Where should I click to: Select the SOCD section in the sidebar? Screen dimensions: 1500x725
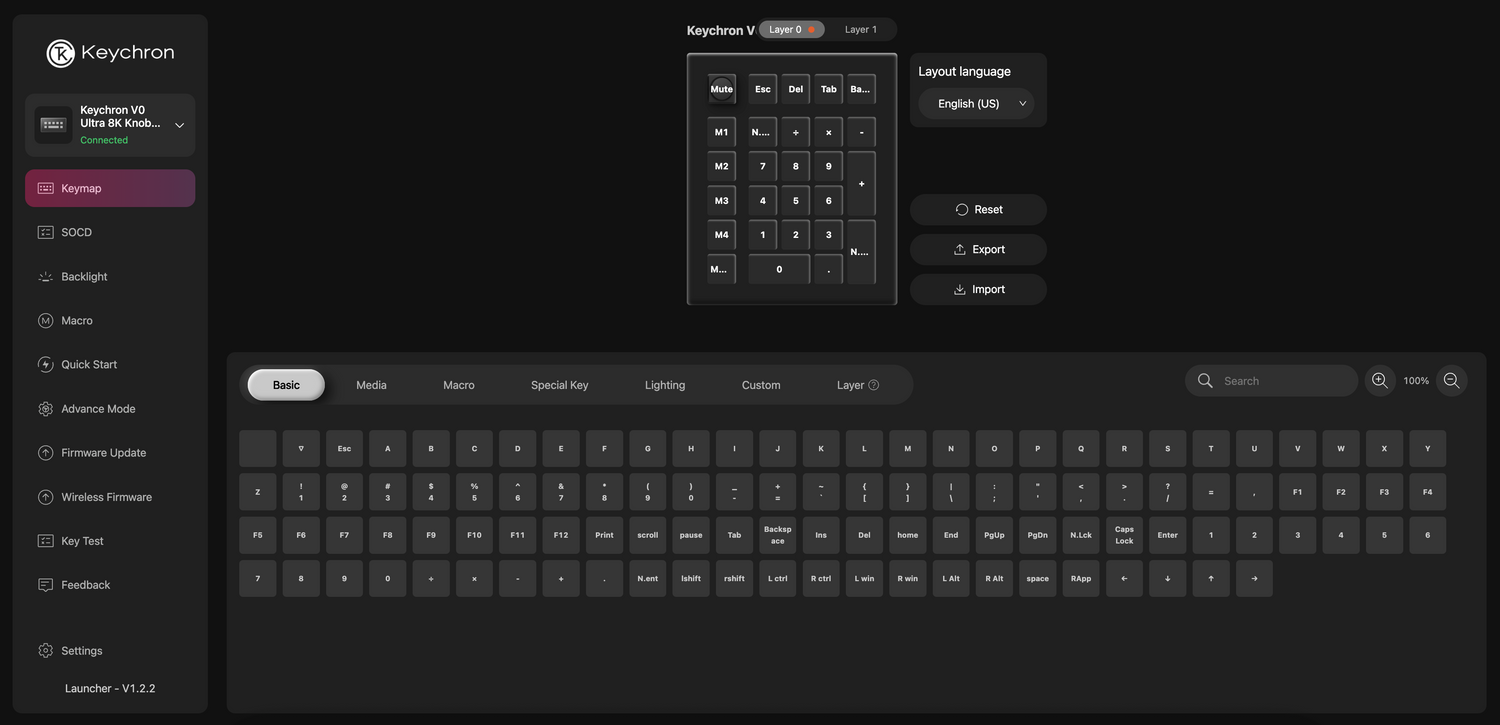coord(76,232)
